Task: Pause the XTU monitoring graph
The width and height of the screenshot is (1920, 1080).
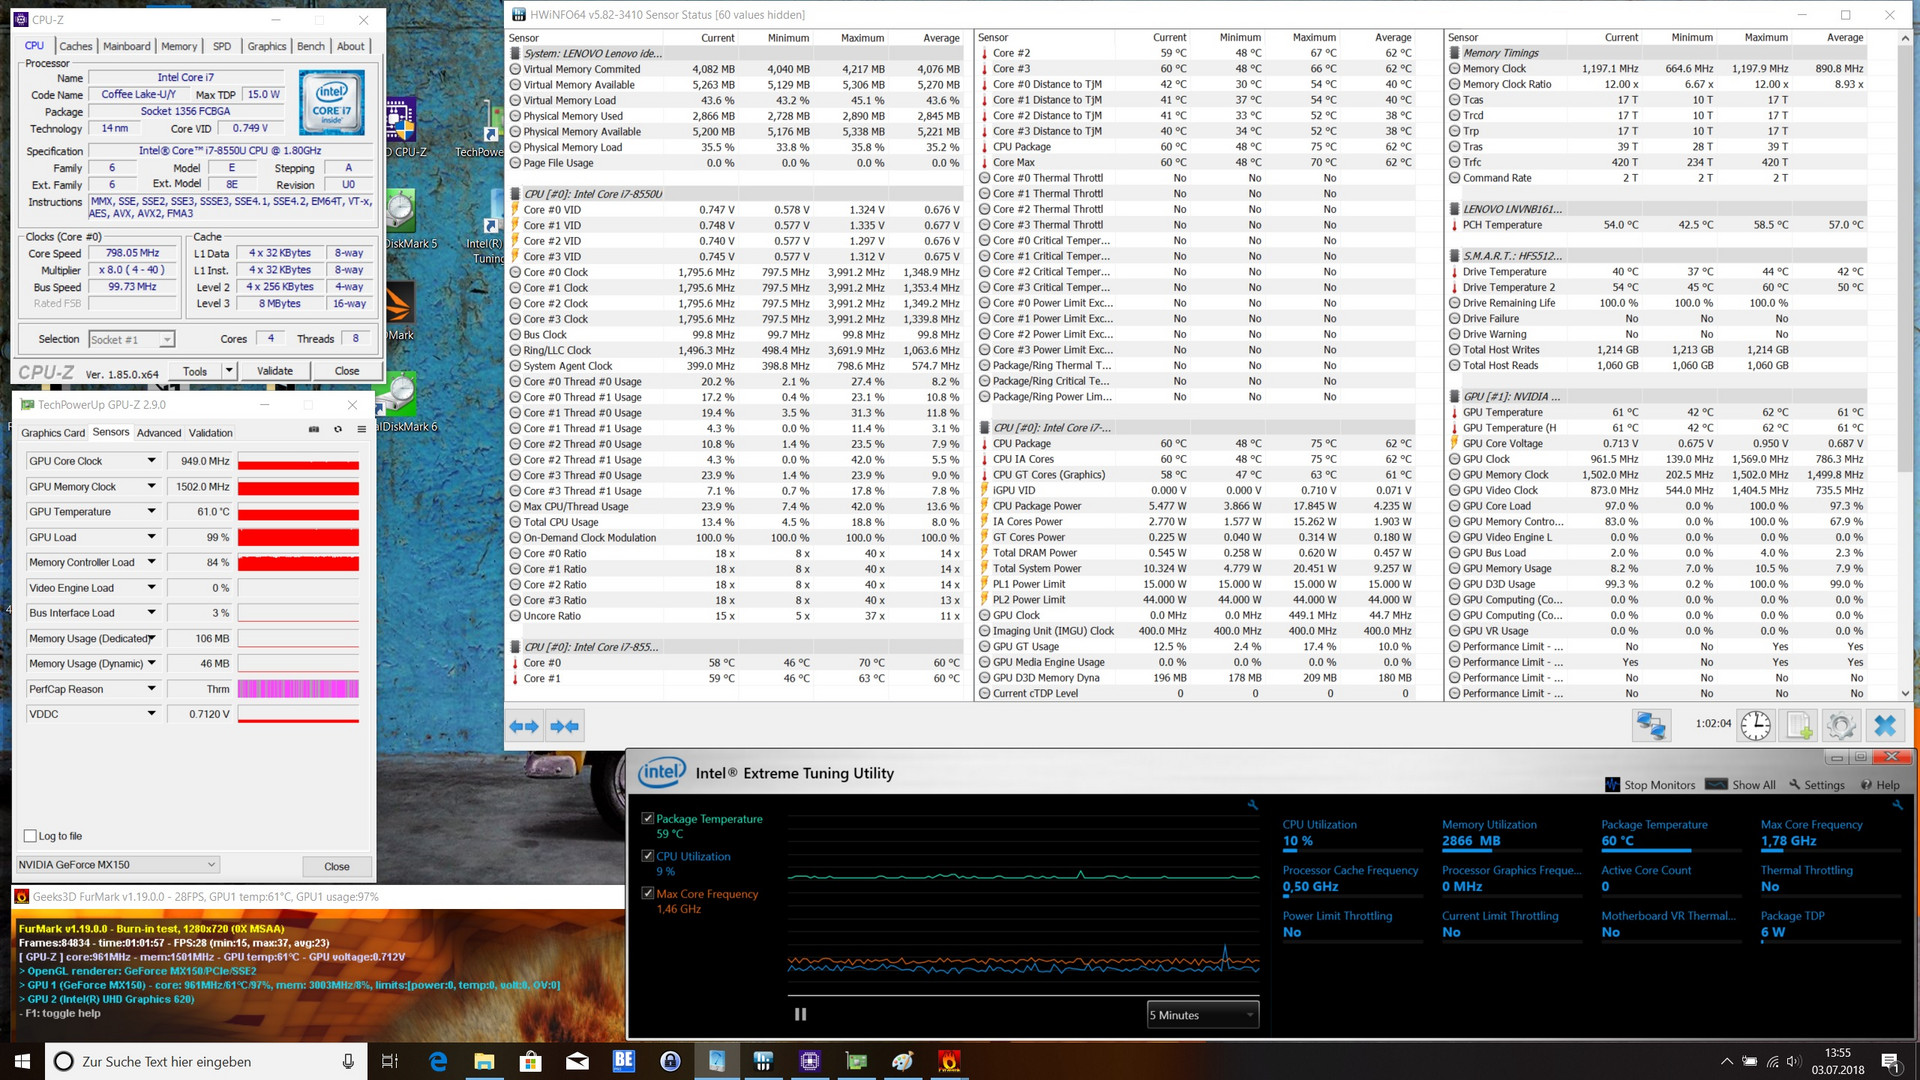Action: tap(800, 1014)
